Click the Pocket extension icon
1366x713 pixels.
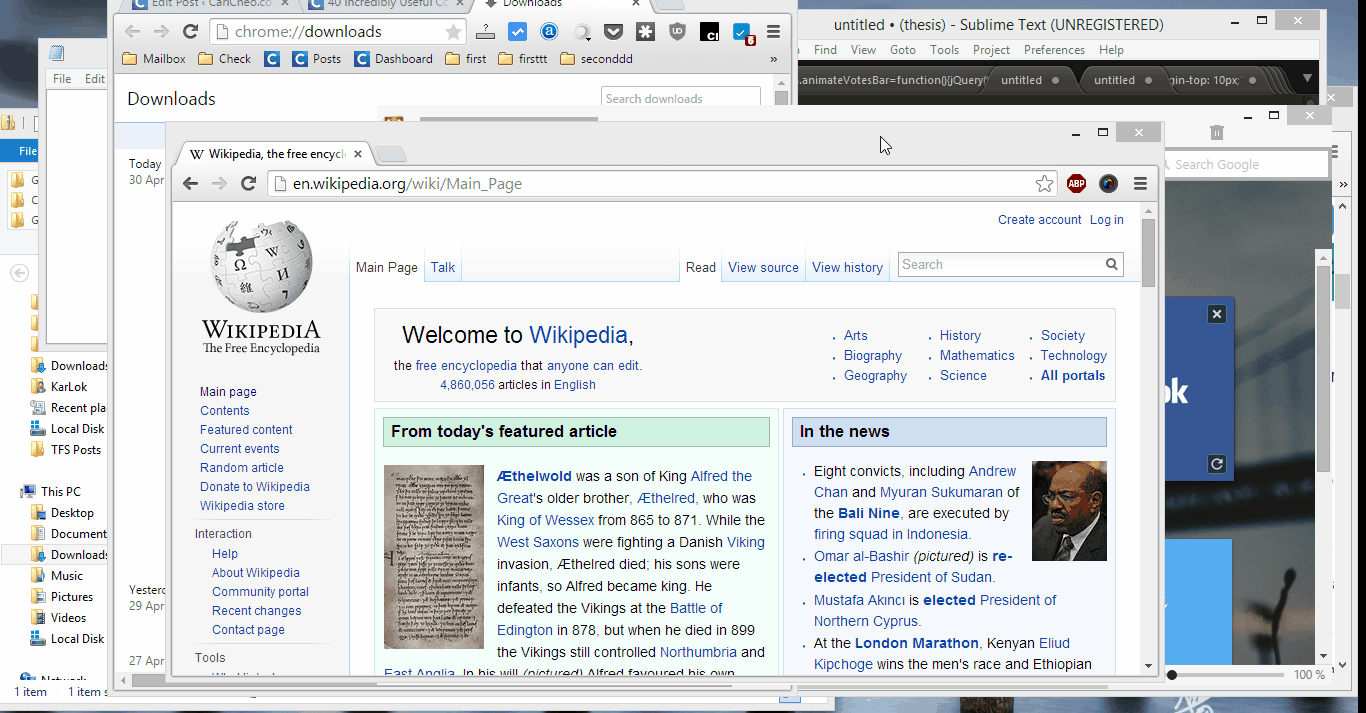click(x=614, y=32)
